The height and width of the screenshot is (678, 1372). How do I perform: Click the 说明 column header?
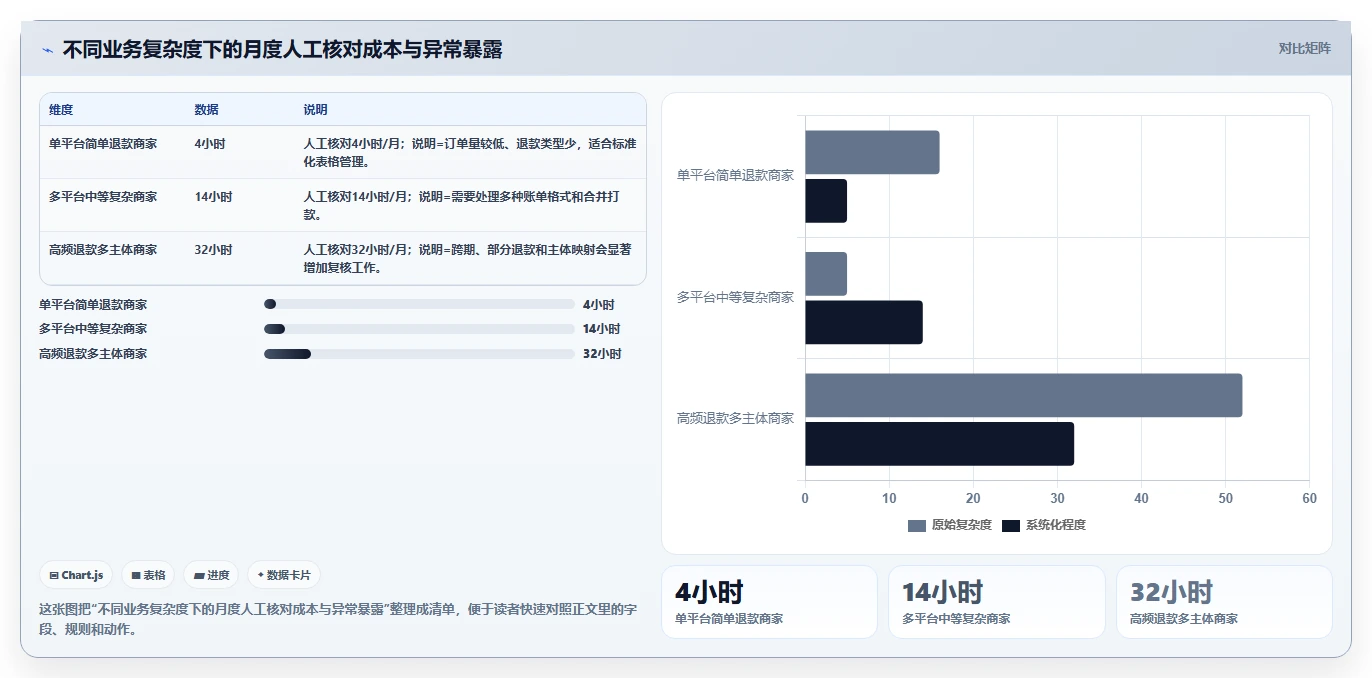[316, 110]
